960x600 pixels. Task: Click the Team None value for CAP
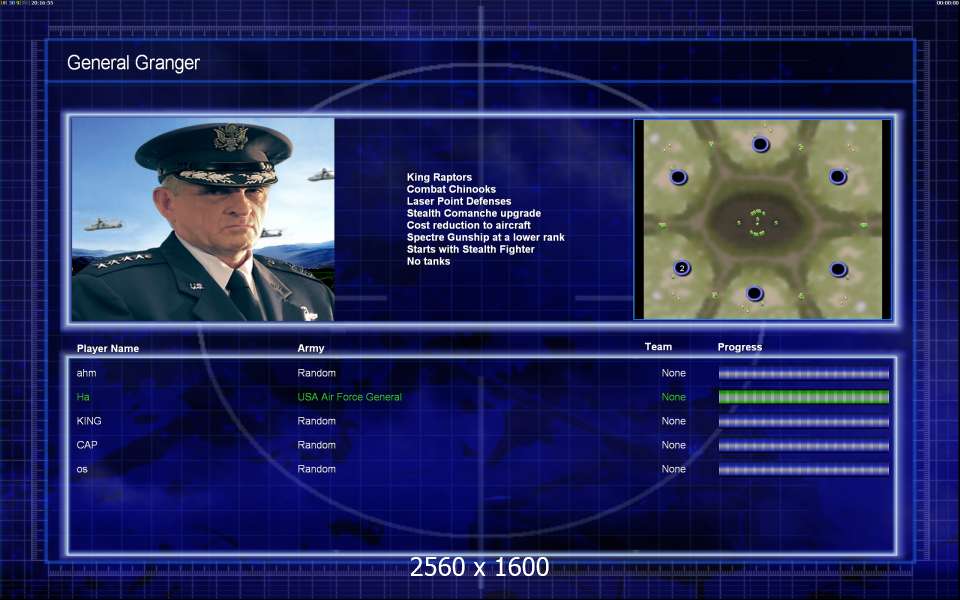pos(673,444)
